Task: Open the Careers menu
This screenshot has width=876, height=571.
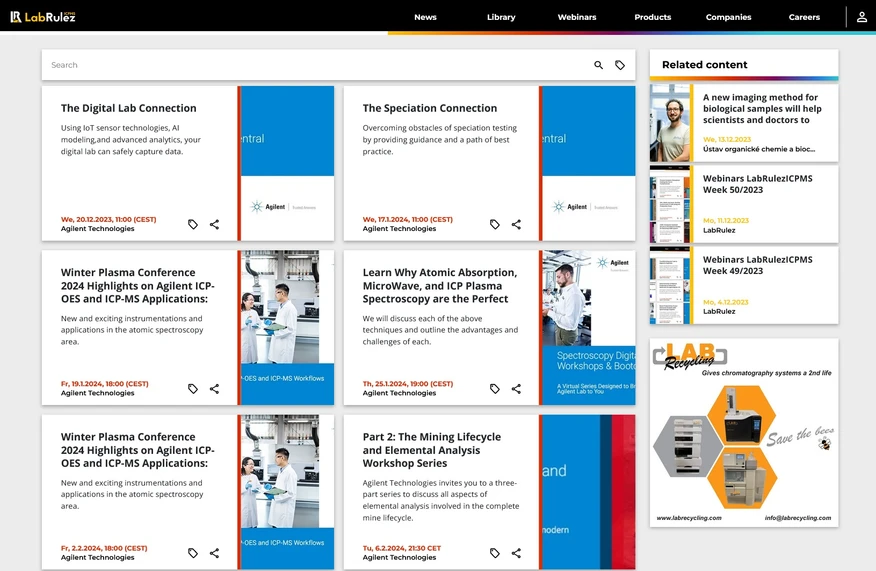Action: click(804, 17)
